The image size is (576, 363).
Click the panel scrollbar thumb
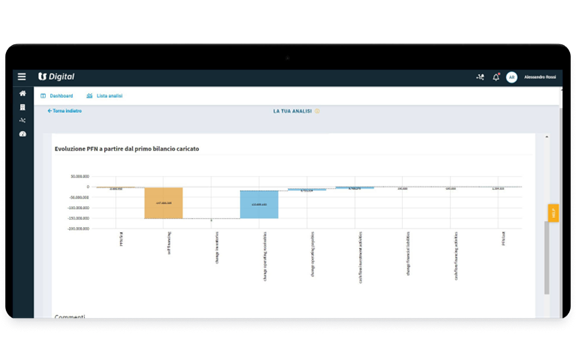(x=547, y=257)
